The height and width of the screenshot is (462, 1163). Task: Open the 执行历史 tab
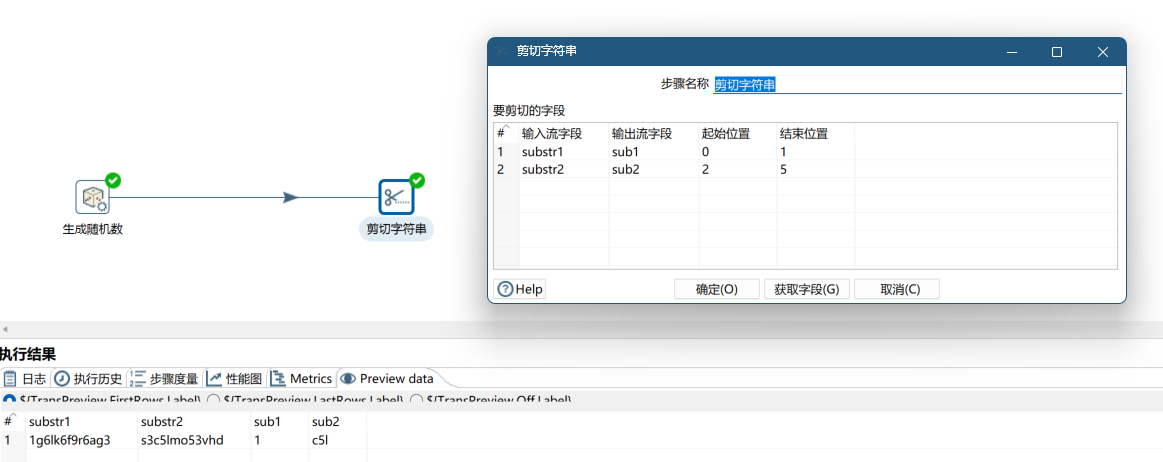point(88,379)
